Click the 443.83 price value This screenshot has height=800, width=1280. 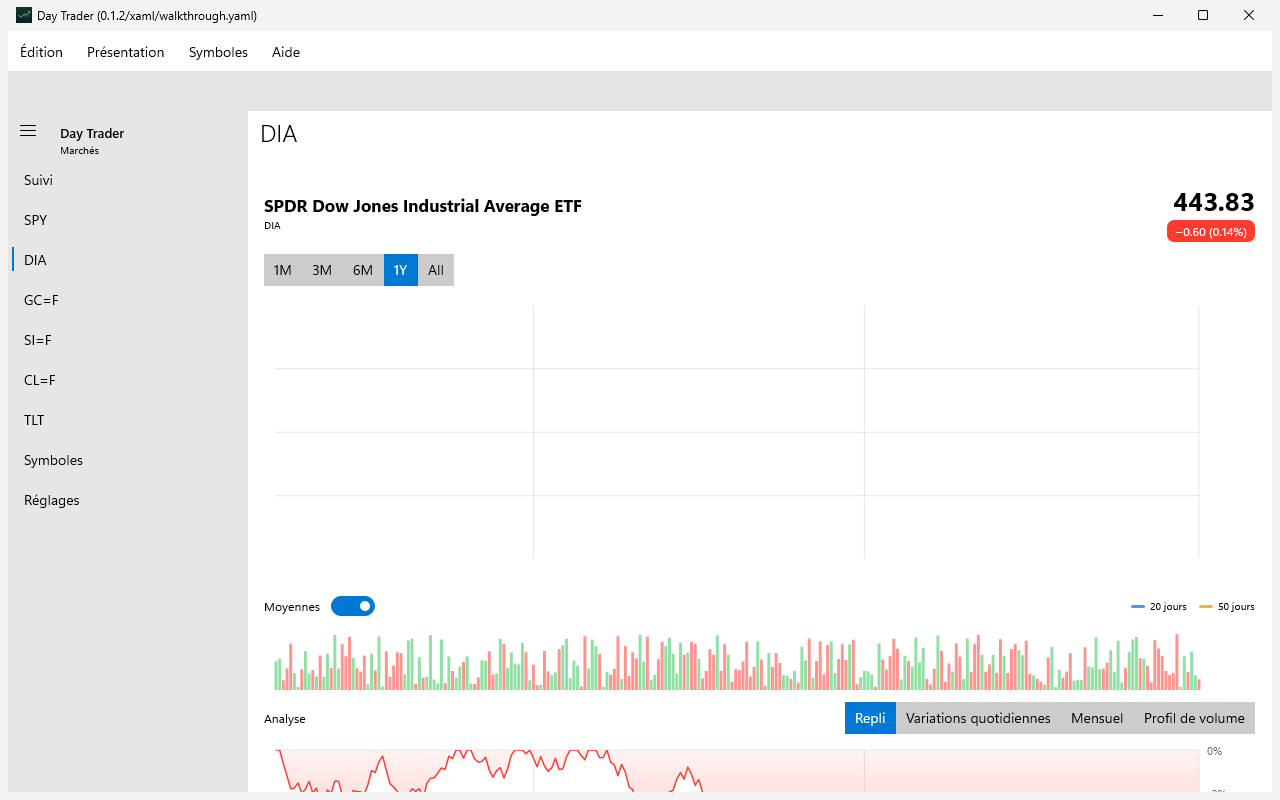click(1214, 202)
